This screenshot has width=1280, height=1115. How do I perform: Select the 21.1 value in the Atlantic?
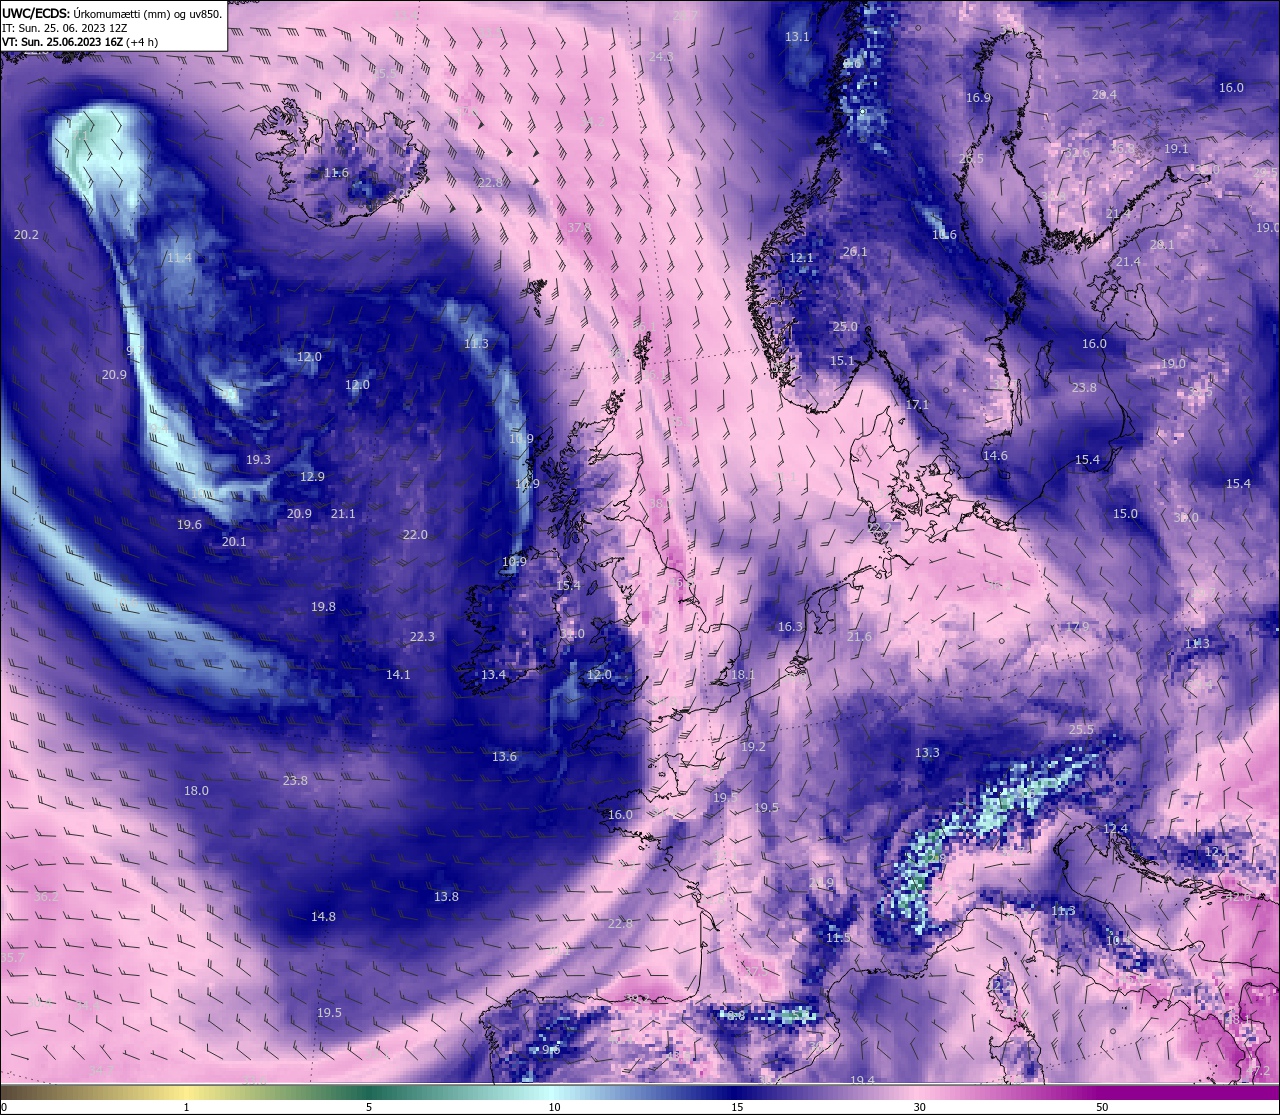point(343,514)
